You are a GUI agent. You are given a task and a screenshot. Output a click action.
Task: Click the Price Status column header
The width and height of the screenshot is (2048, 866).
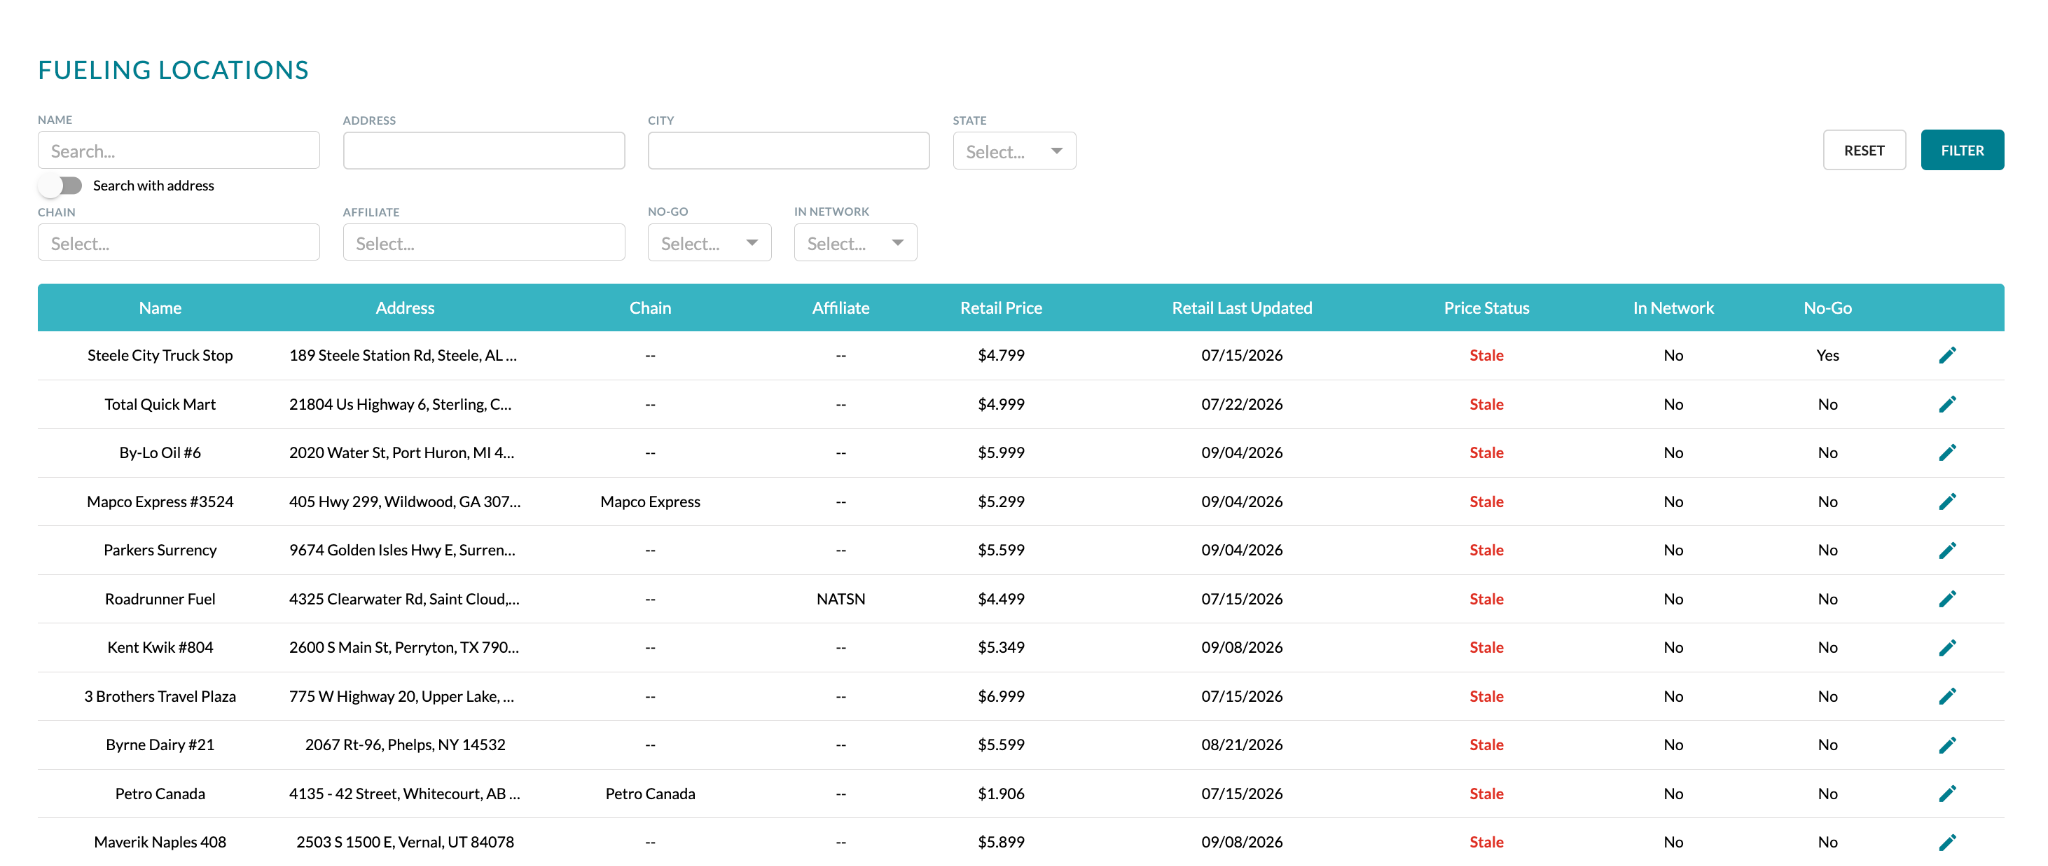(1486, 308)
